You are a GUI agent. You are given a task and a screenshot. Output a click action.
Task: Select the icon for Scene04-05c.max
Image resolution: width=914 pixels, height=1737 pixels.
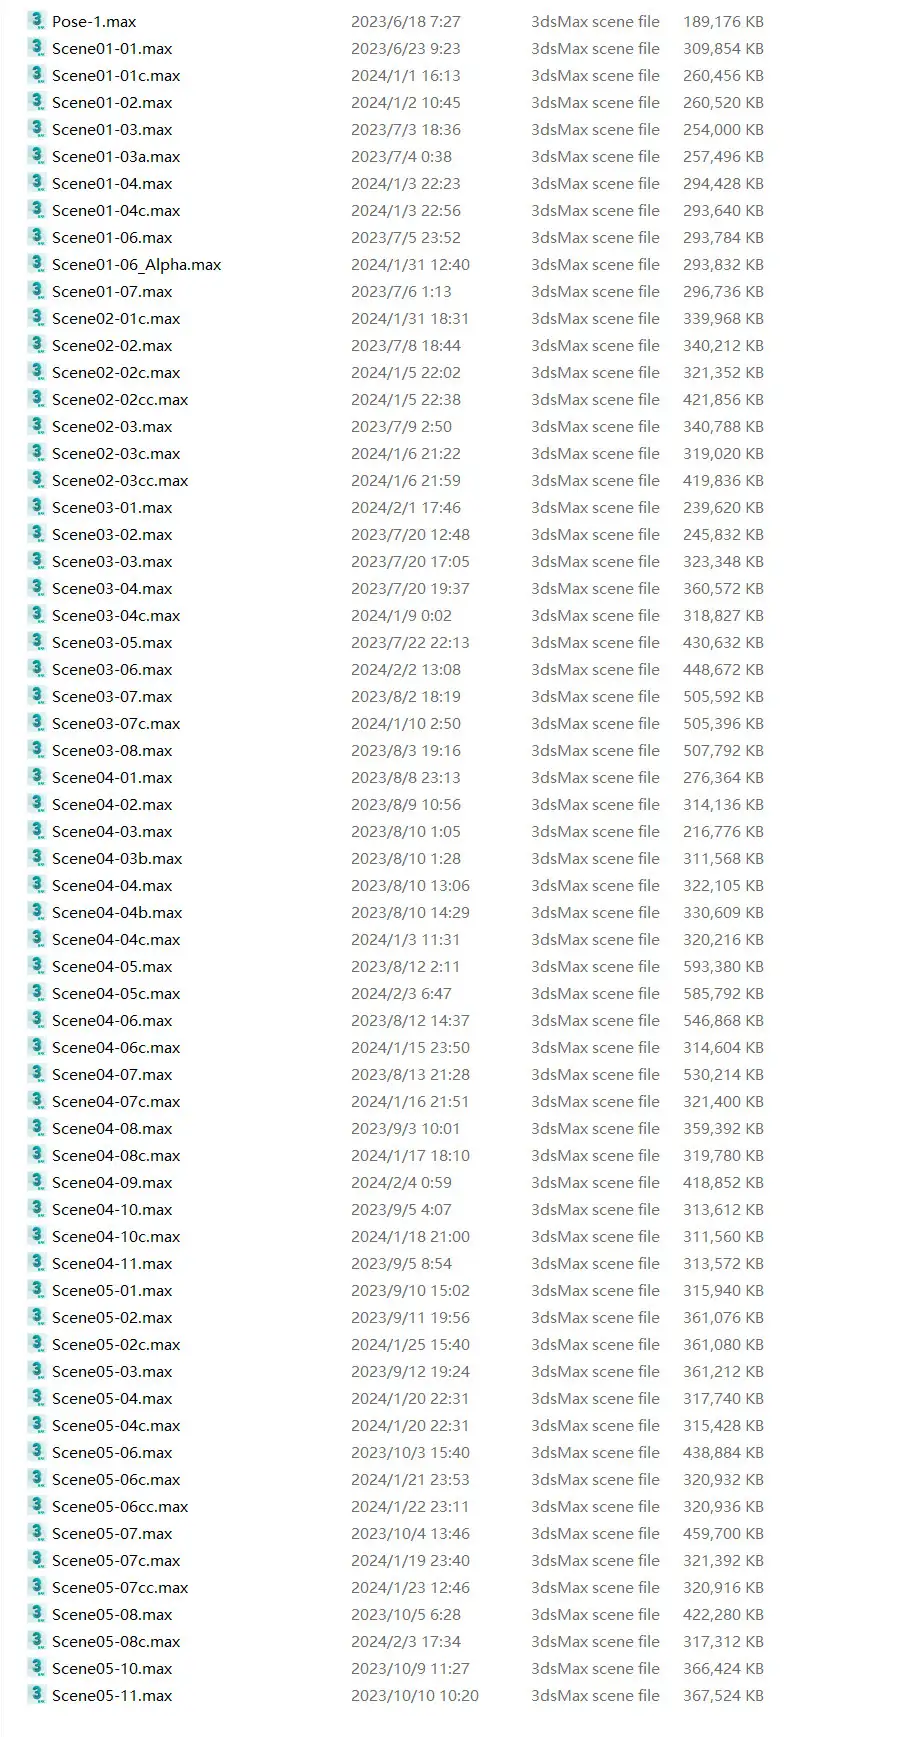pyautogui.click(x=37, y=993)
